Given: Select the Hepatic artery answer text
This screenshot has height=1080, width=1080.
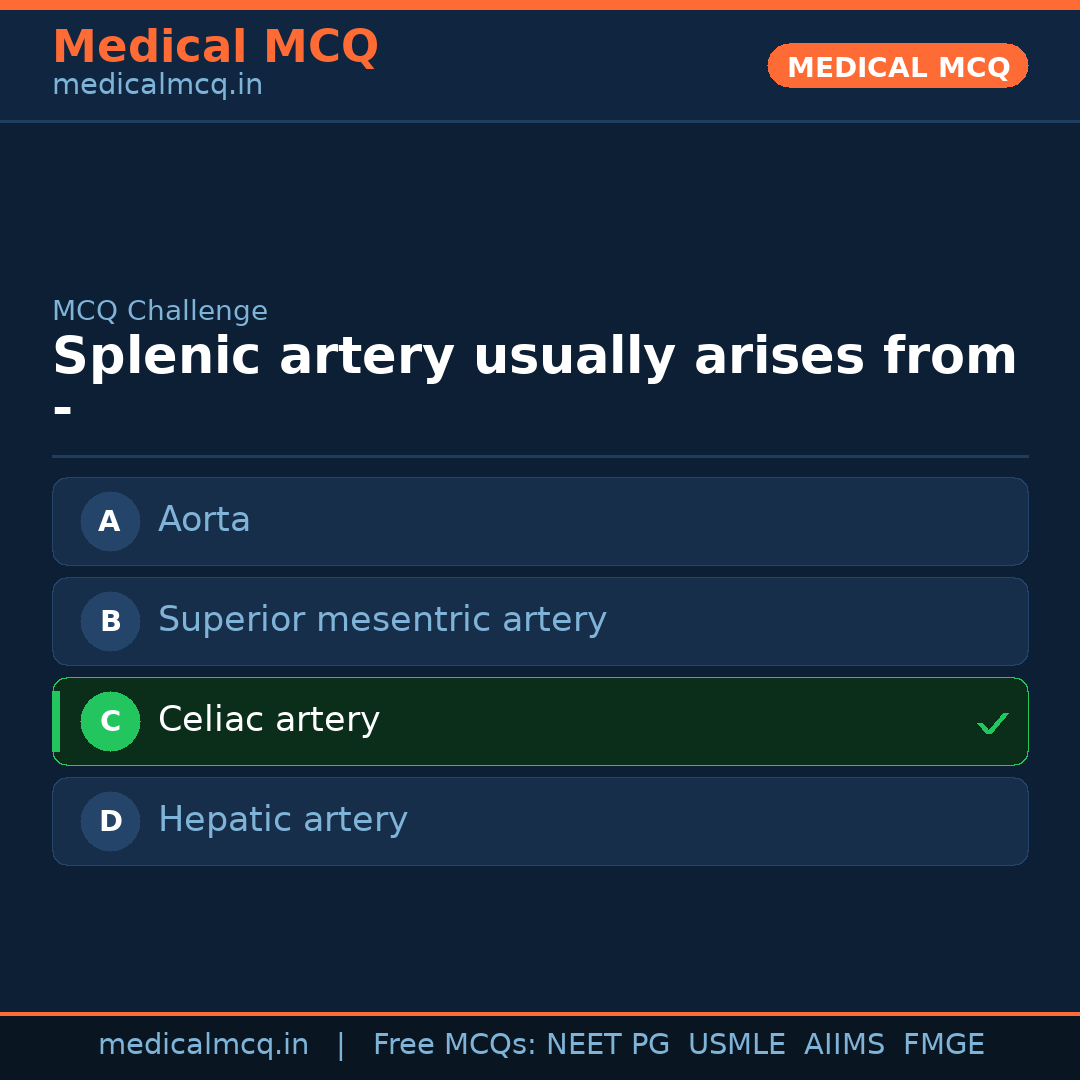Looking at the screenshot, I should 283,820.
